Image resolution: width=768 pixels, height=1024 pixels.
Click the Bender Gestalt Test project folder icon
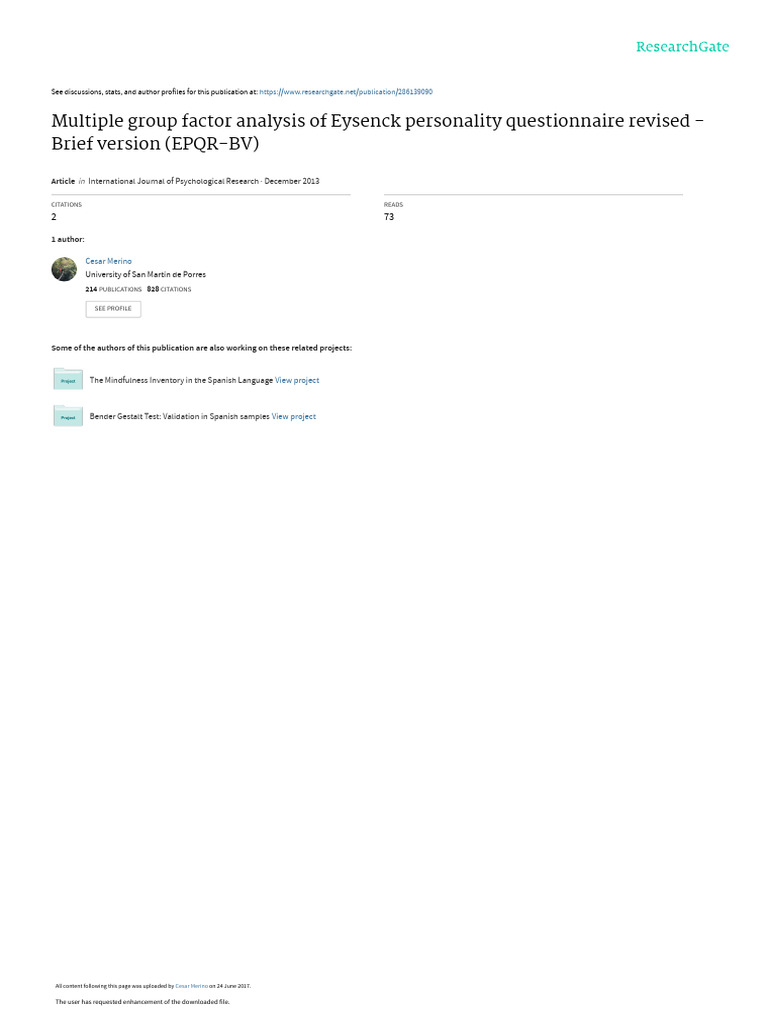coord(68,415)
